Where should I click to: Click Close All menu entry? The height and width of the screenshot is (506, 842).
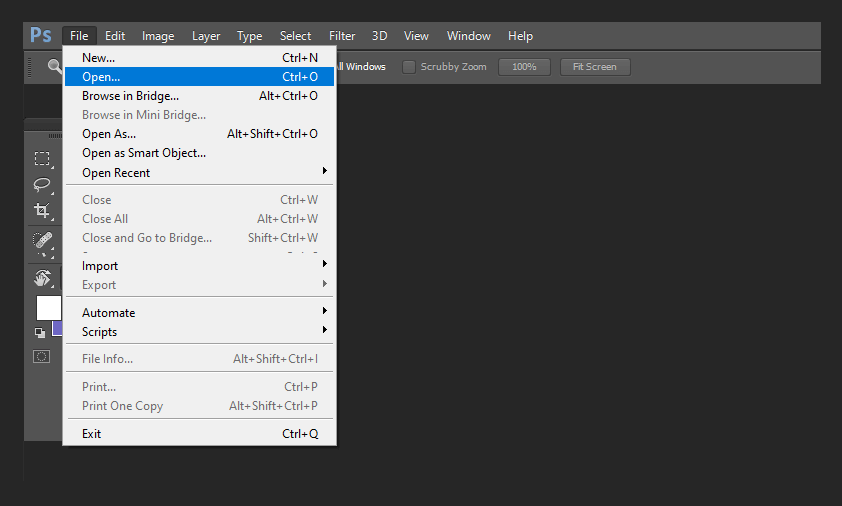click(x=199, y=219)
